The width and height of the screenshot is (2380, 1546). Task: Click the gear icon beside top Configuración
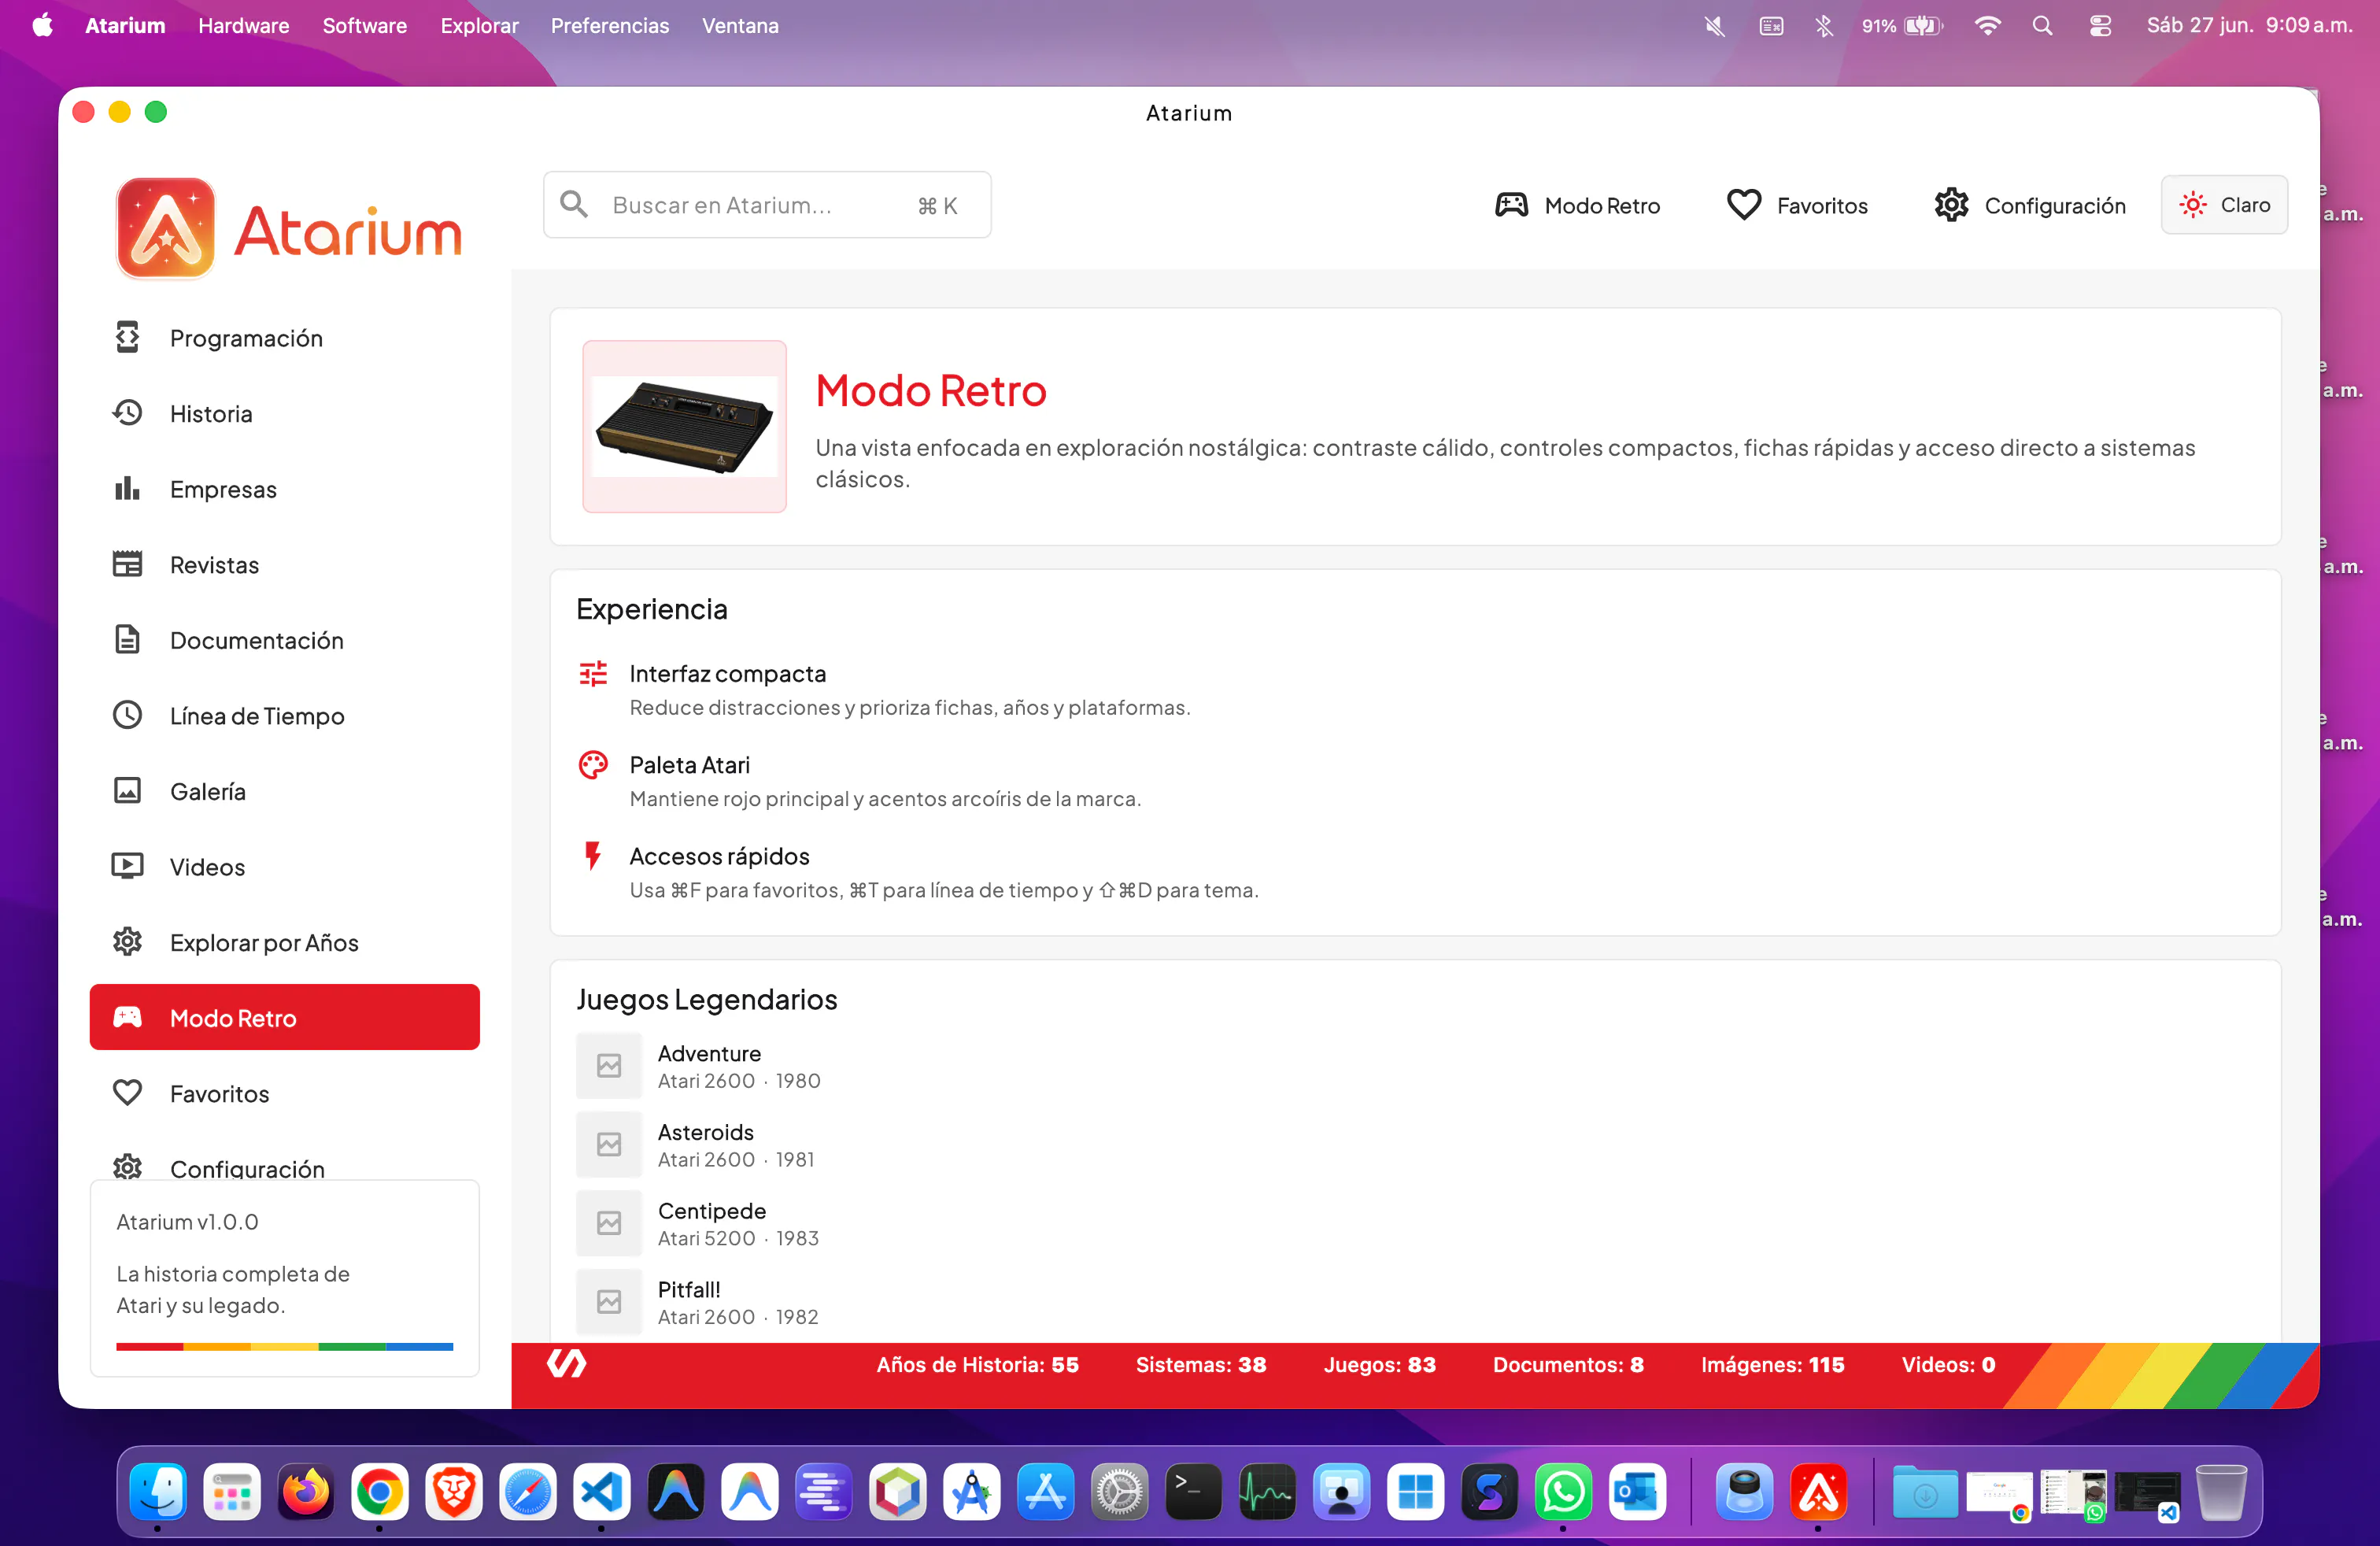[1951, 205]
